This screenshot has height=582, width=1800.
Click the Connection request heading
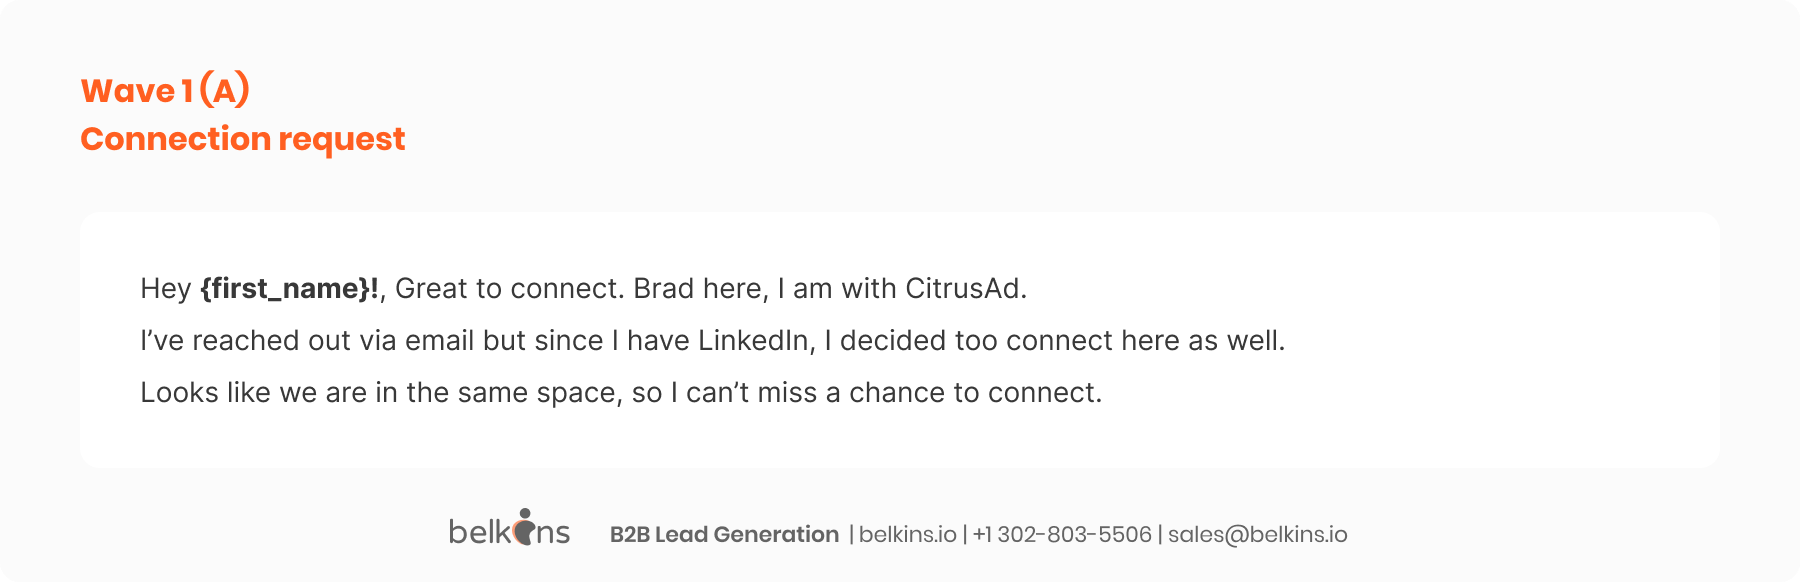pos(243,139)
